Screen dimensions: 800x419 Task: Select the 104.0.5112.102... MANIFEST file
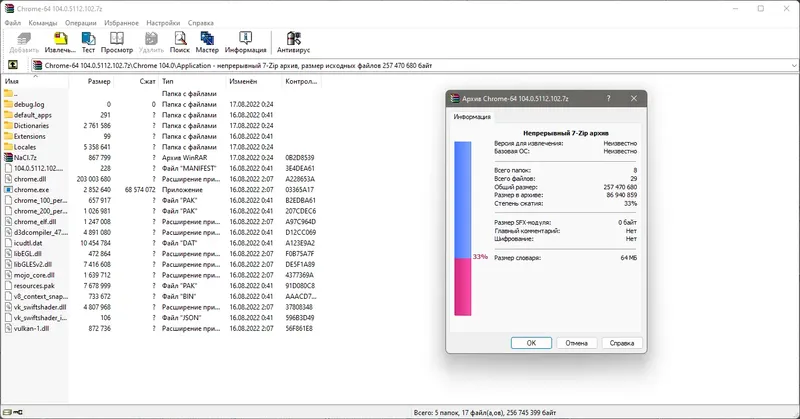coord(160,168)
